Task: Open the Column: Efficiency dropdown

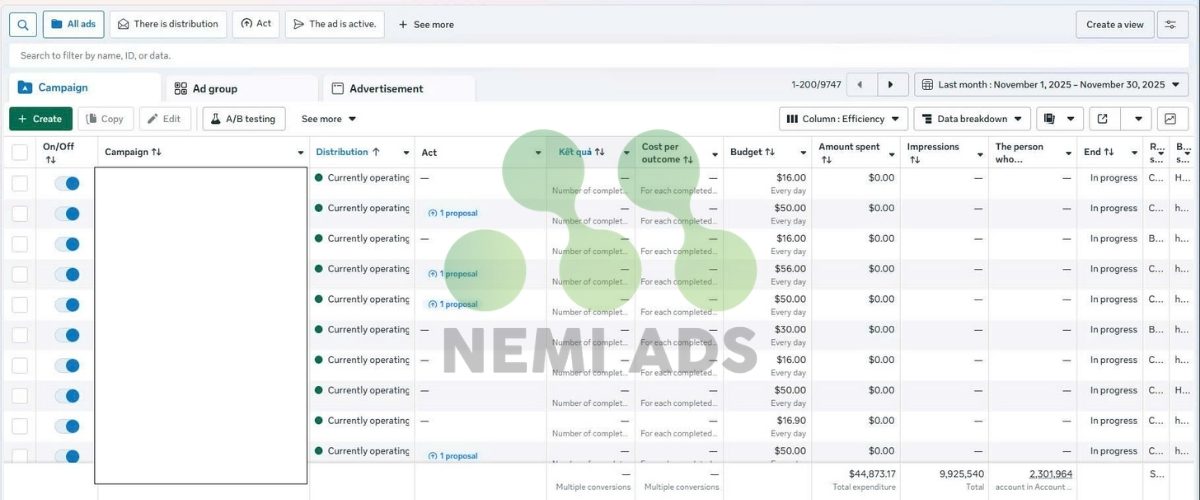Action: [x=844, y=119]
